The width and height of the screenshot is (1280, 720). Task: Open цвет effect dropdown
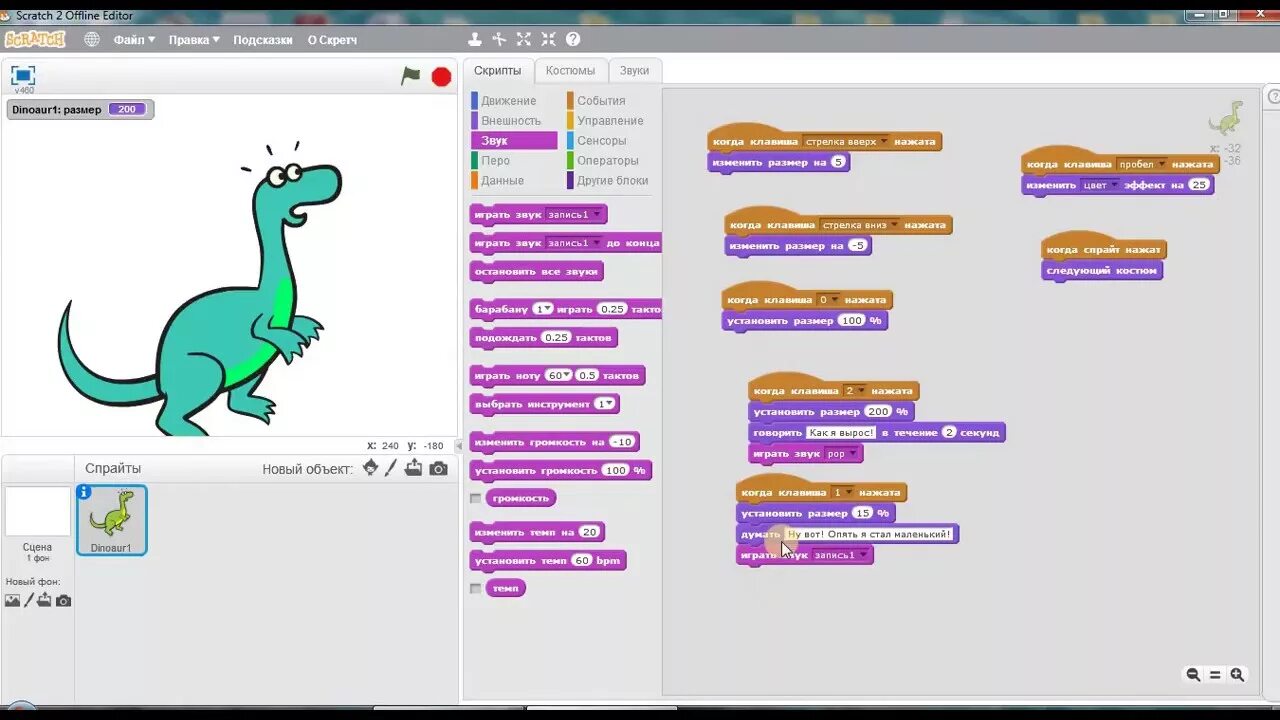point(1114,185)
